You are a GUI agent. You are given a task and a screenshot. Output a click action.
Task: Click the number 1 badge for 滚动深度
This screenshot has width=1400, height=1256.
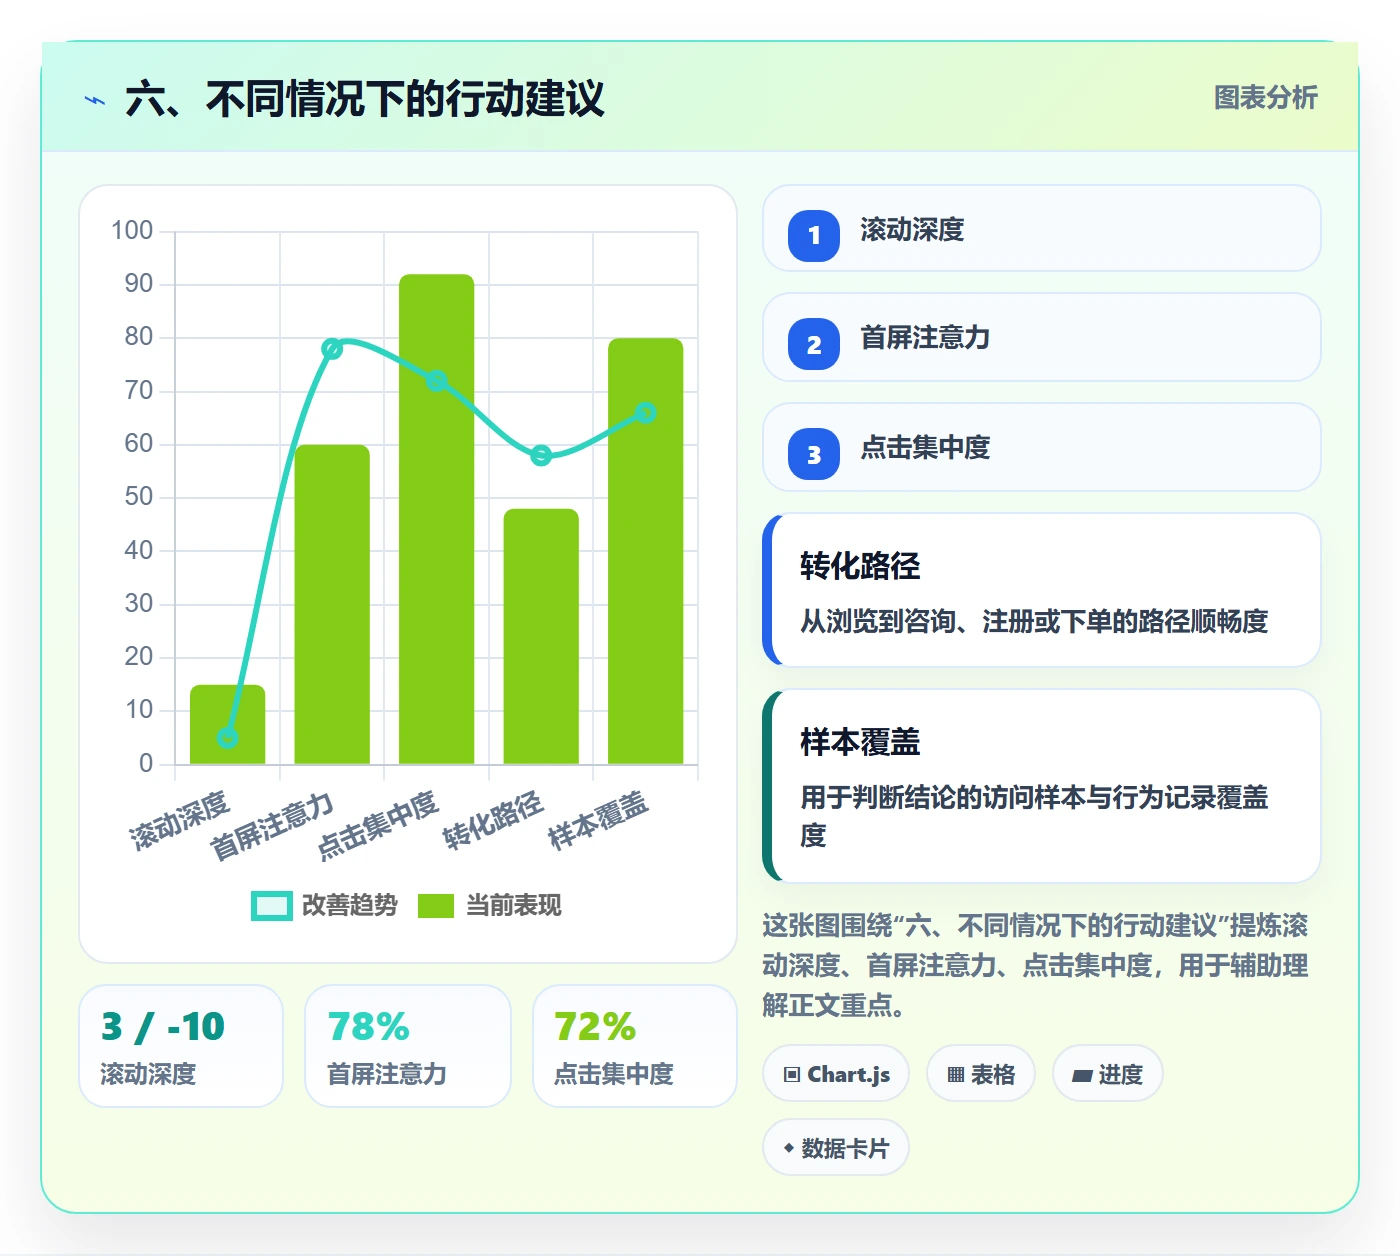[x=814, y=236]
